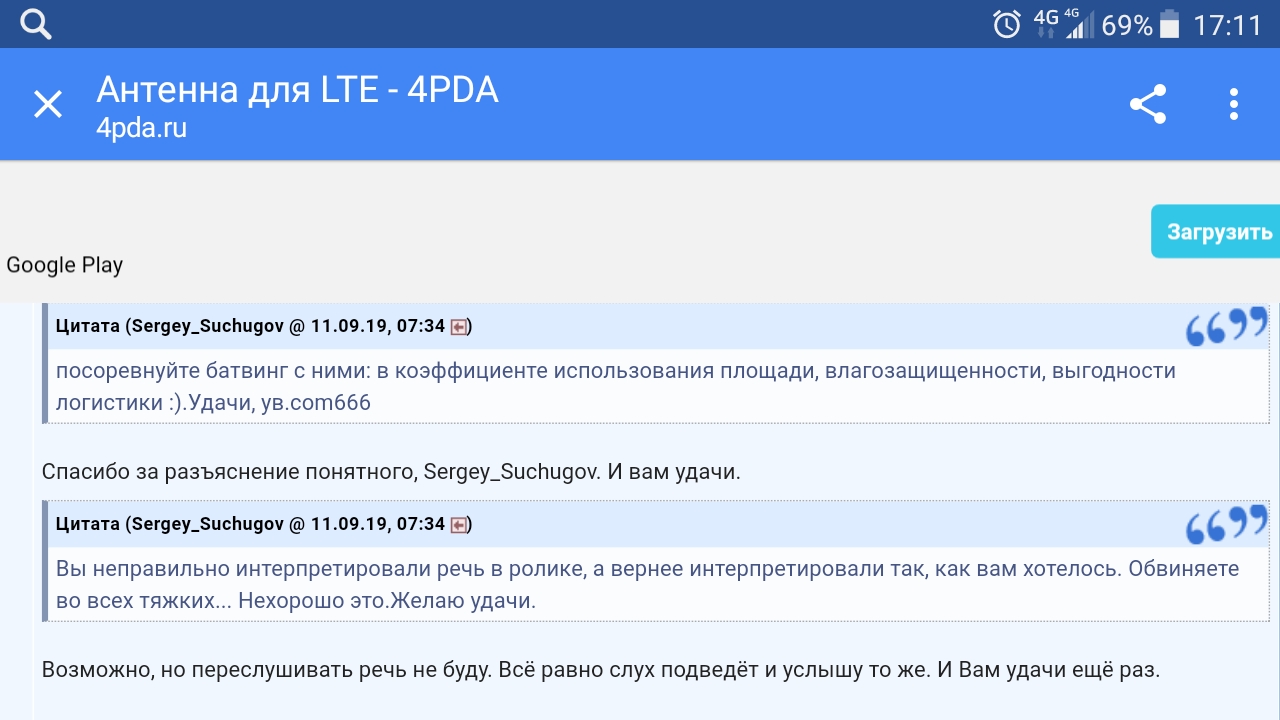
Task: Tap the quote text "посоревнуйте батвинг с ними"
Action: [x=616, y=386]
